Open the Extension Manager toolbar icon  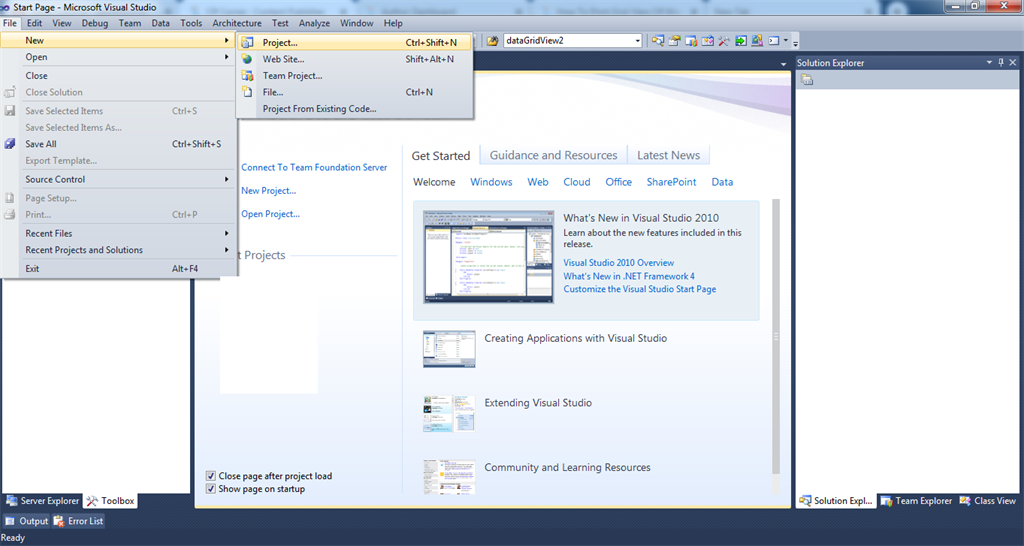tap(757, 40)
